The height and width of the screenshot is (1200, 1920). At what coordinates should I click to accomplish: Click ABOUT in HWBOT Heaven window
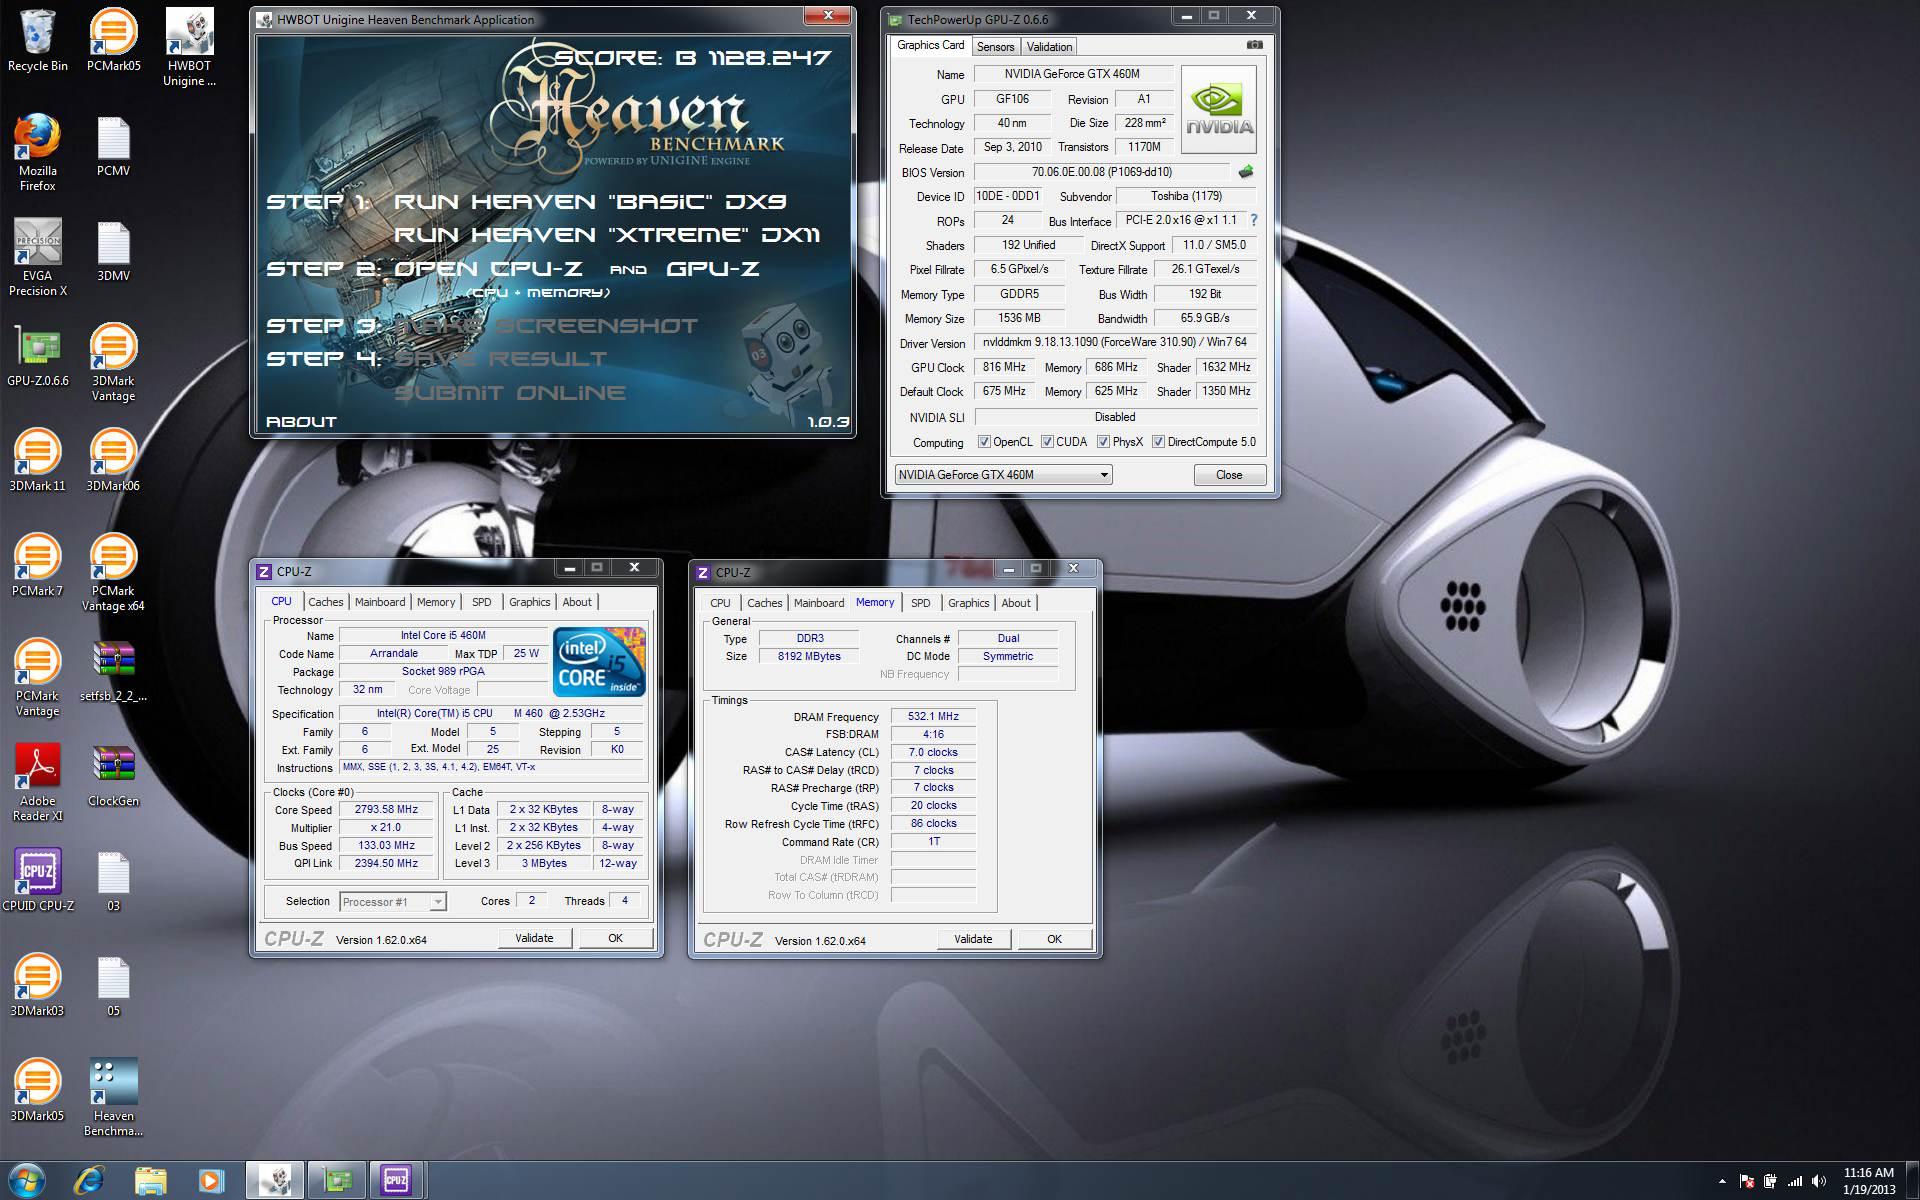(301, 422)
